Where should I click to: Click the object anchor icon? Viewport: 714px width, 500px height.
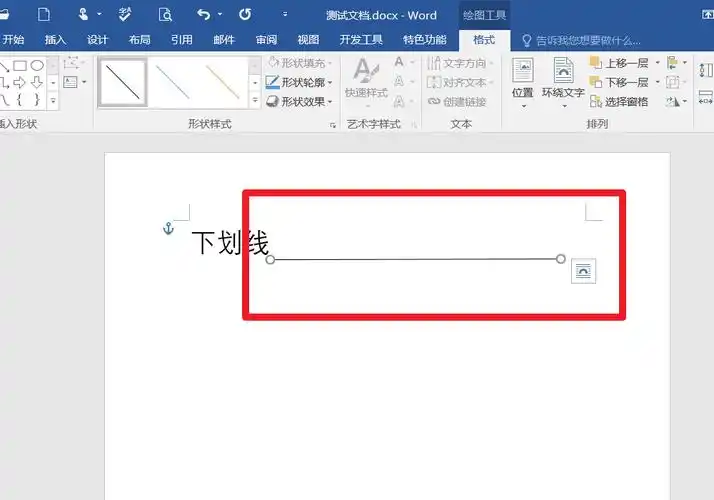[x=168, y=228]
